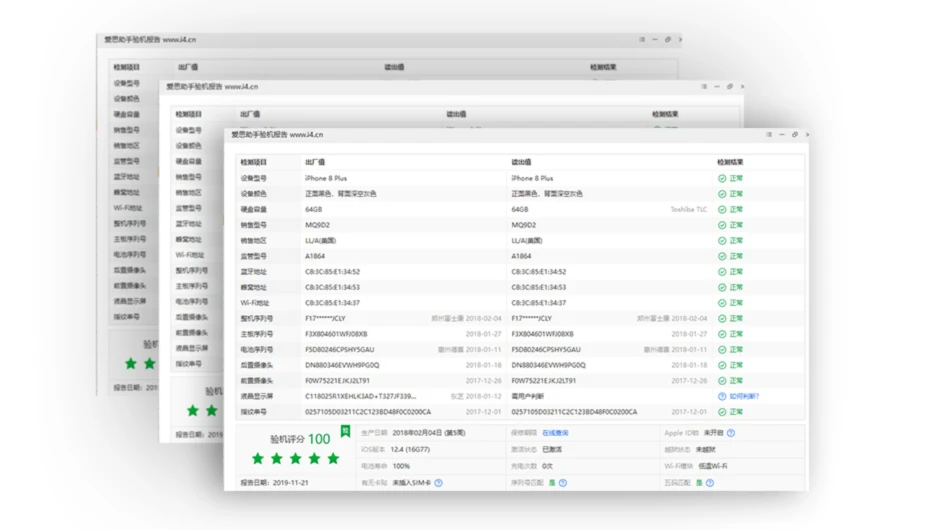
Task: Click report date 2019-11-21
Action: click(291, 483)
